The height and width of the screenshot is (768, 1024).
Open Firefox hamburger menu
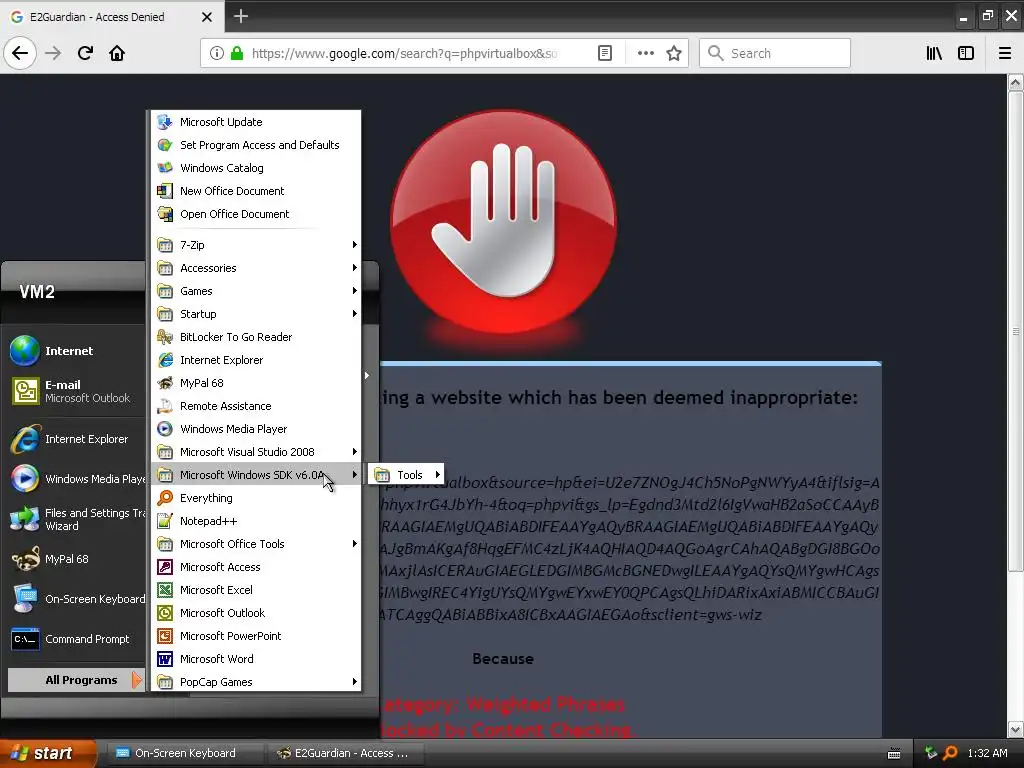click(x=1005, y=53)
